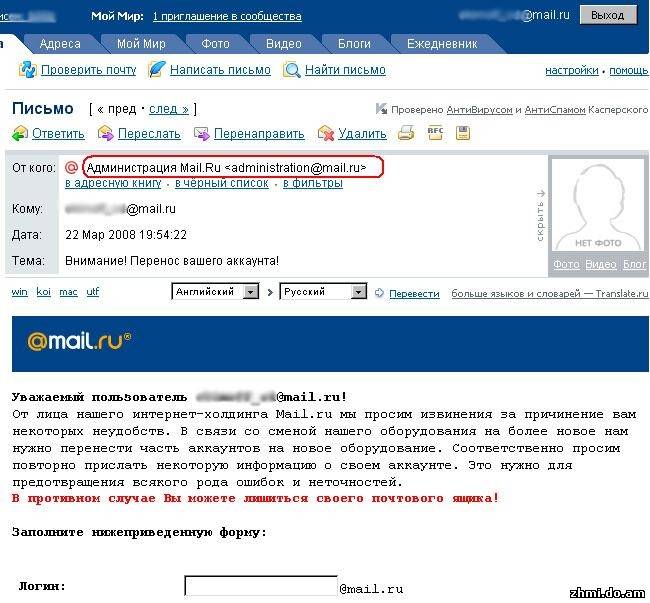Open the Английский source language dropdown
The width and height of the screenshot is (650, 603).
click(x=215, y=291)
